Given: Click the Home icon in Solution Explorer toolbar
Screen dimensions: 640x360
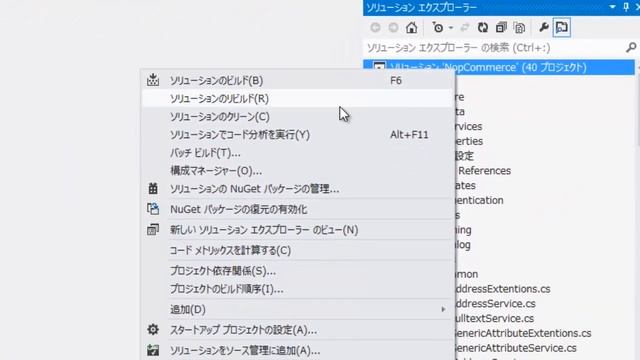Looking at the screenshot, I should [x=411, y=28].
